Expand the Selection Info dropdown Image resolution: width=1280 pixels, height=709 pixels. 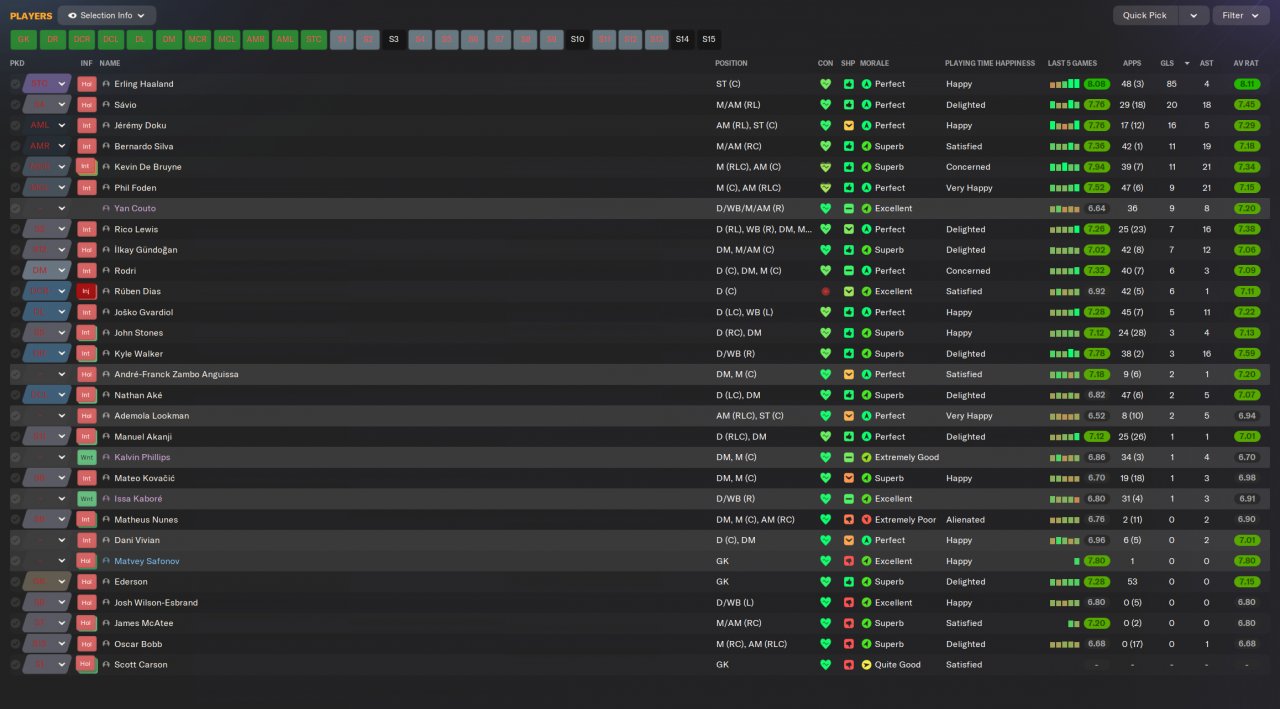[107, 15]
